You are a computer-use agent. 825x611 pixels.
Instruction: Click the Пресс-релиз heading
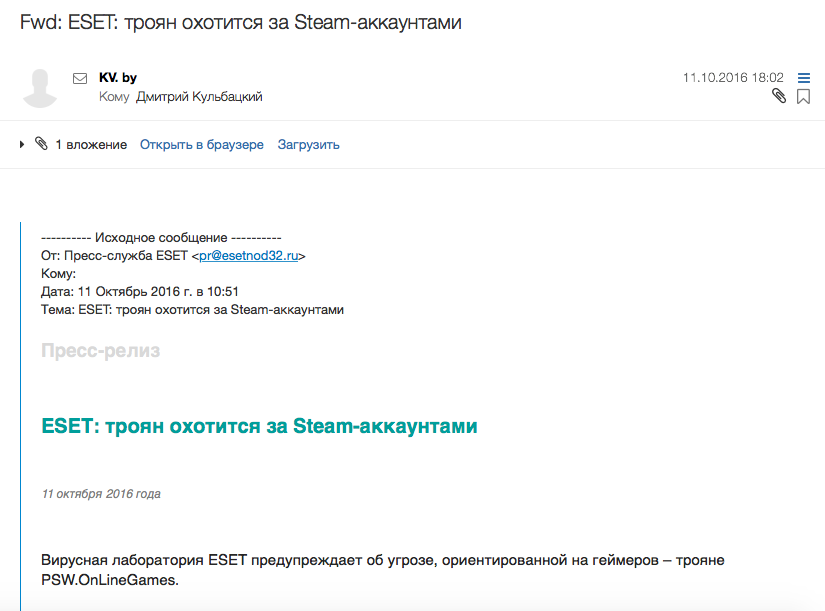click(100, 350)
